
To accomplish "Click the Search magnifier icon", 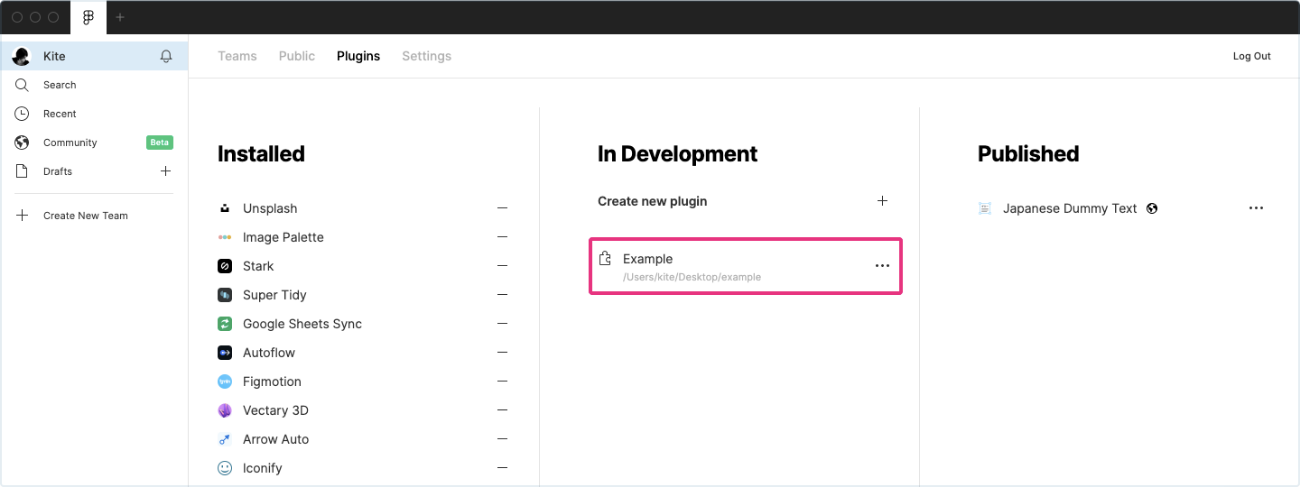I will click(x=22, y=85).
